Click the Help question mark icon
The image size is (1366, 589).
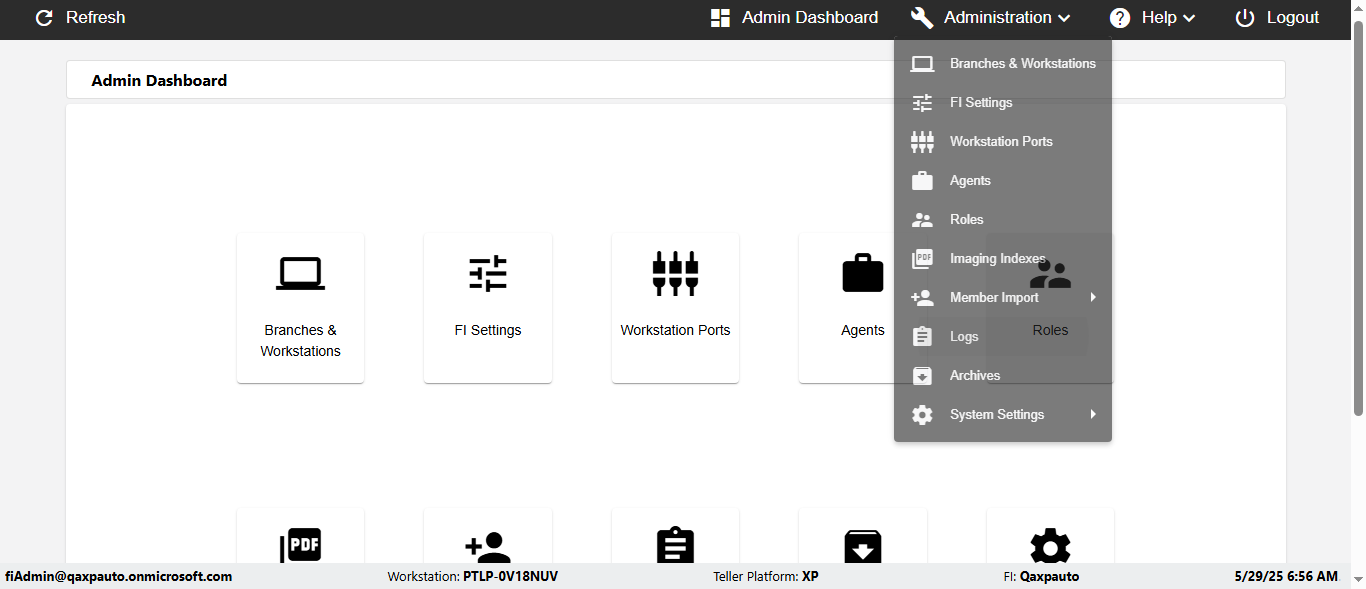click(1120, 18)
